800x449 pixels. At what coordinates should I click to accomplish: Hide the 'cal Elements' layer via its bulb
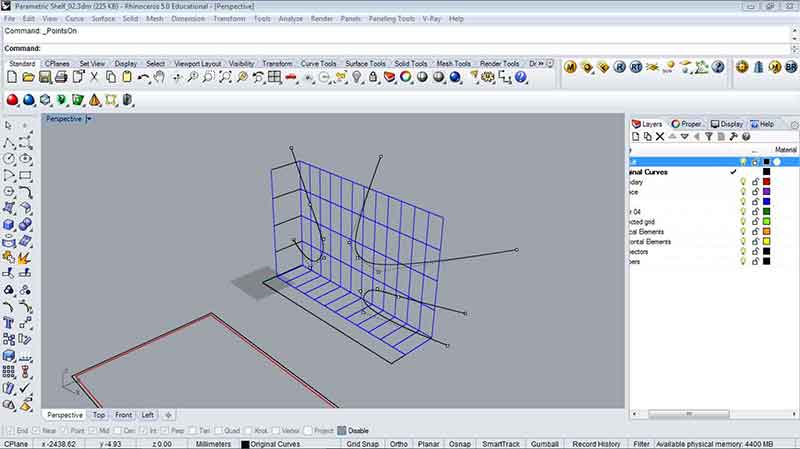(743, 232)
